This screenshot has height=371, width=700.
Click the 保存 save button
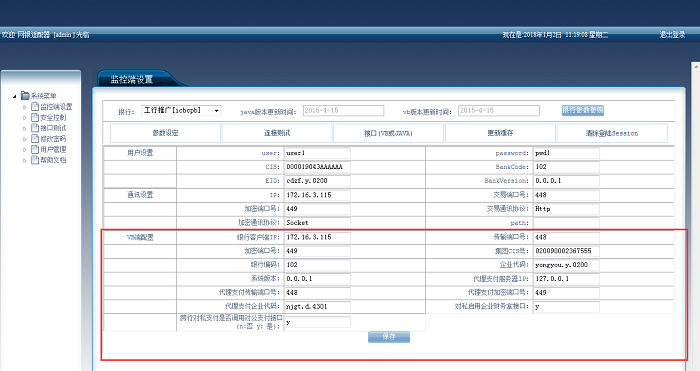(x=389, y=337)
